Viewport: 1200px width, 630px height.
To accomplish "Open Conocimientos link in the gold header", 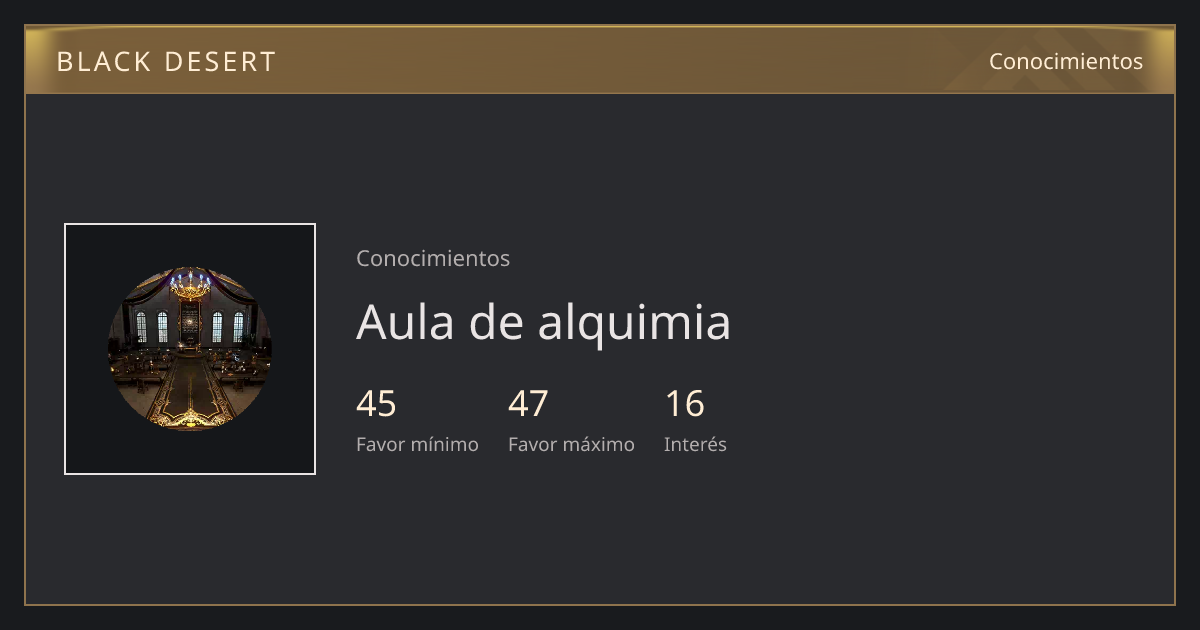I will click(1066, 61).
